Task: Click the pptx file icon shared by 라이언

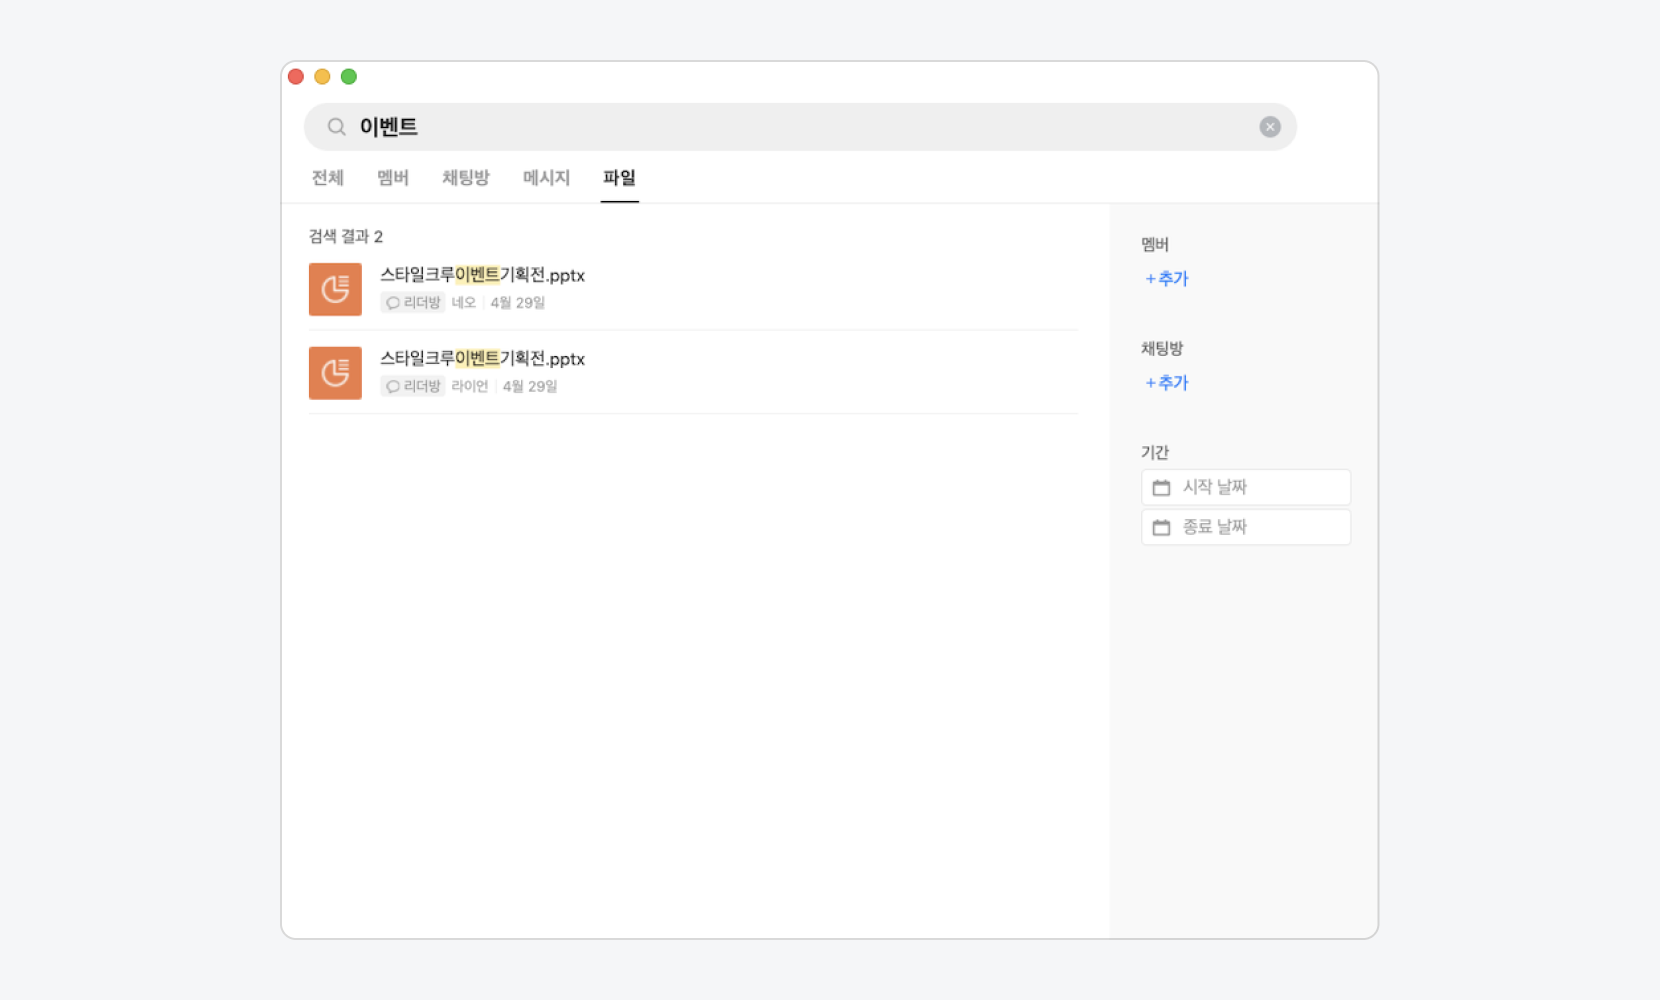Action: [335, 373]
